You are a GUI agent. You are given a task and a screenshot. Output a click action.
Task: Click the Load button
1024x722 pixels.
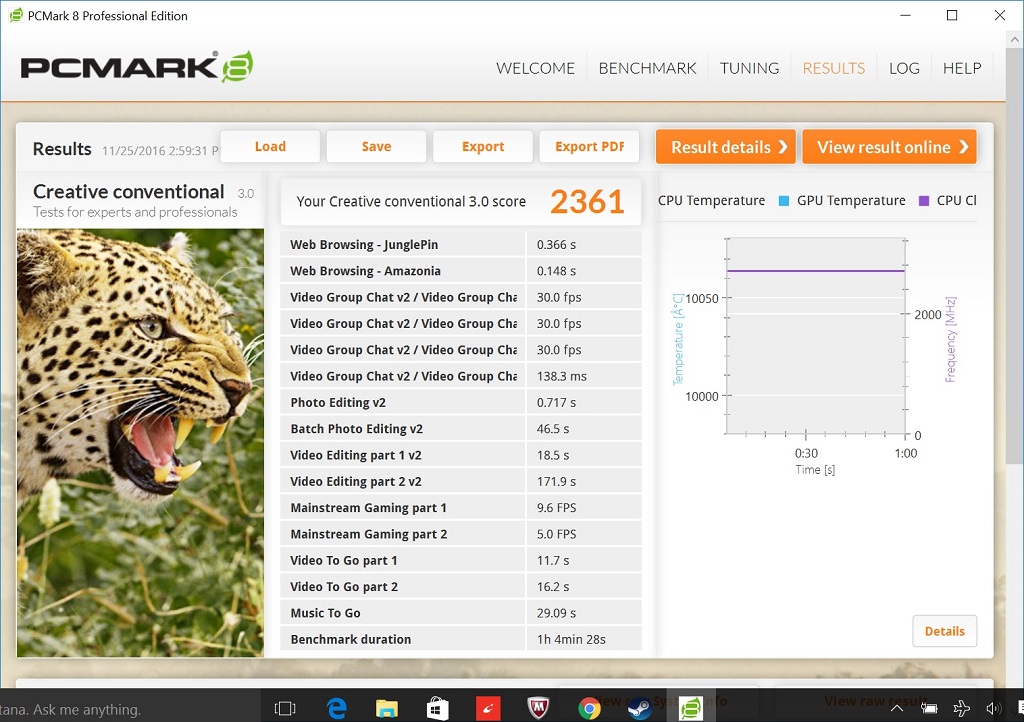pyautogui.click(x=270, y=146)
